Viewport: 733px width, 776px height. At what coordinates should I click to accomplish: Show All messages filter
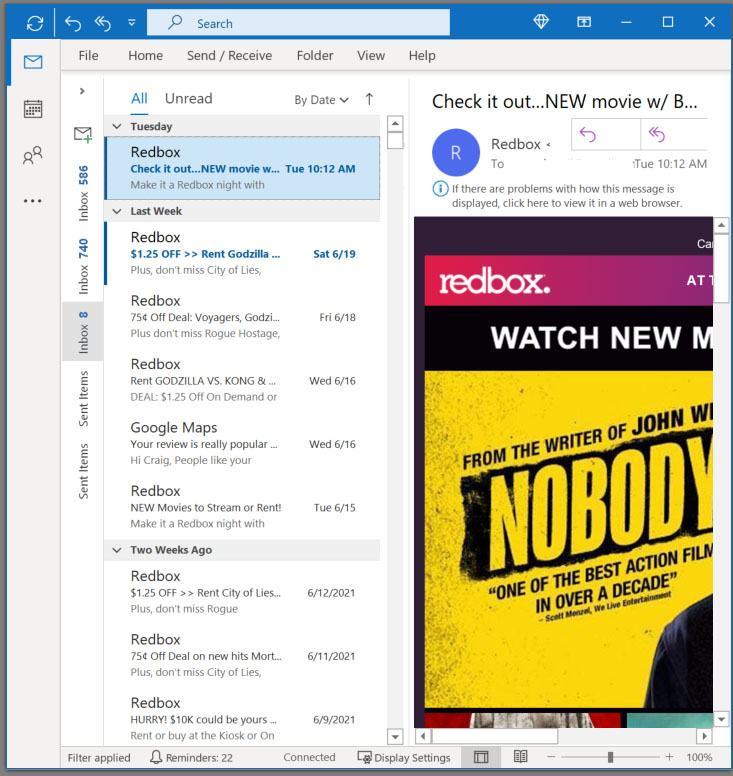click(139, 98)
